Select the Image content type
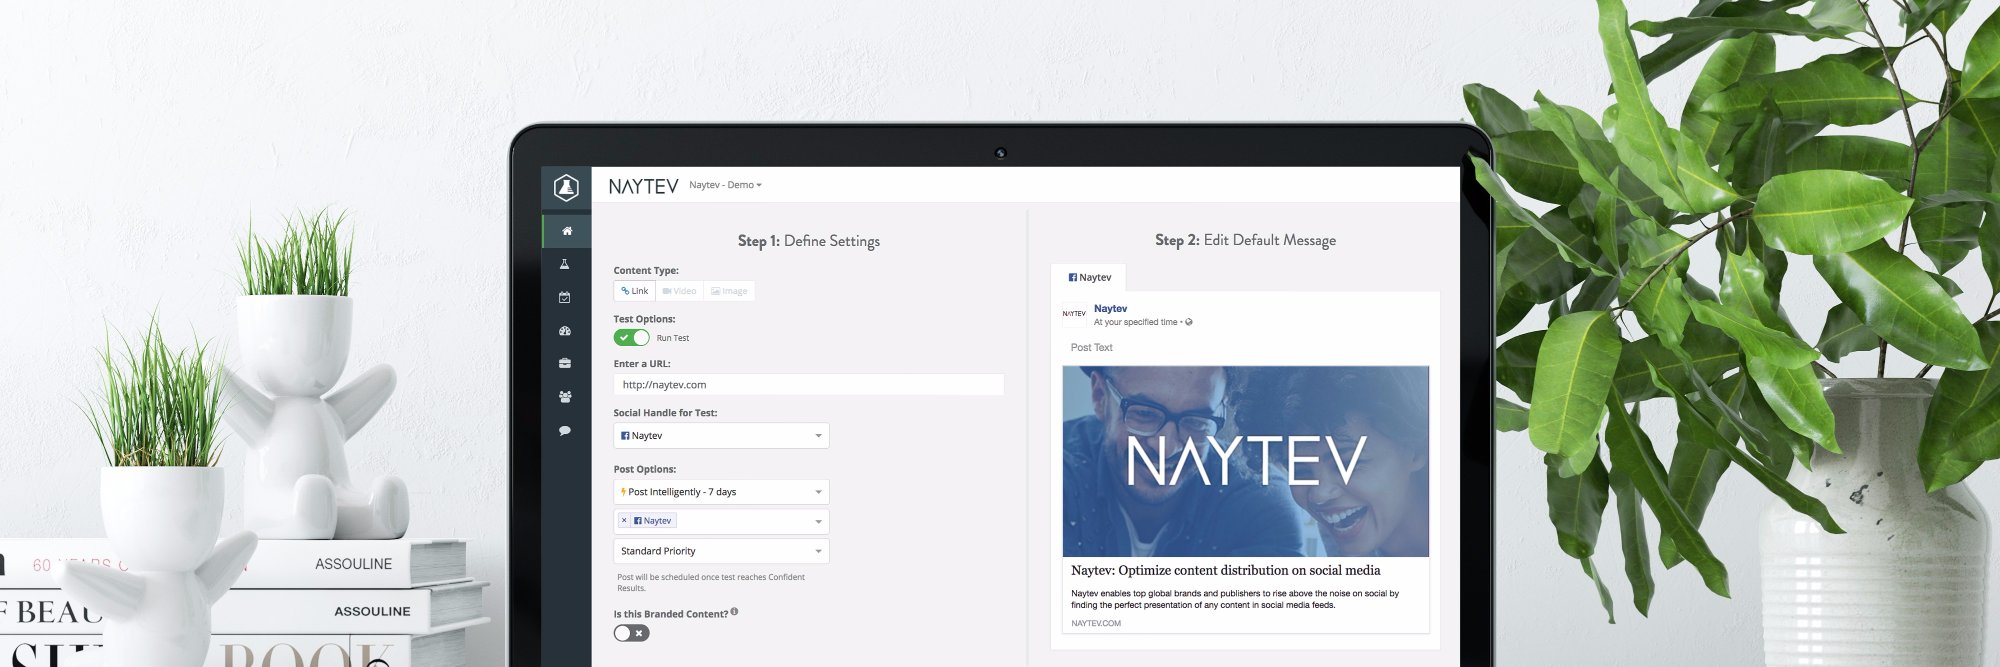 [x=729, y=291]
